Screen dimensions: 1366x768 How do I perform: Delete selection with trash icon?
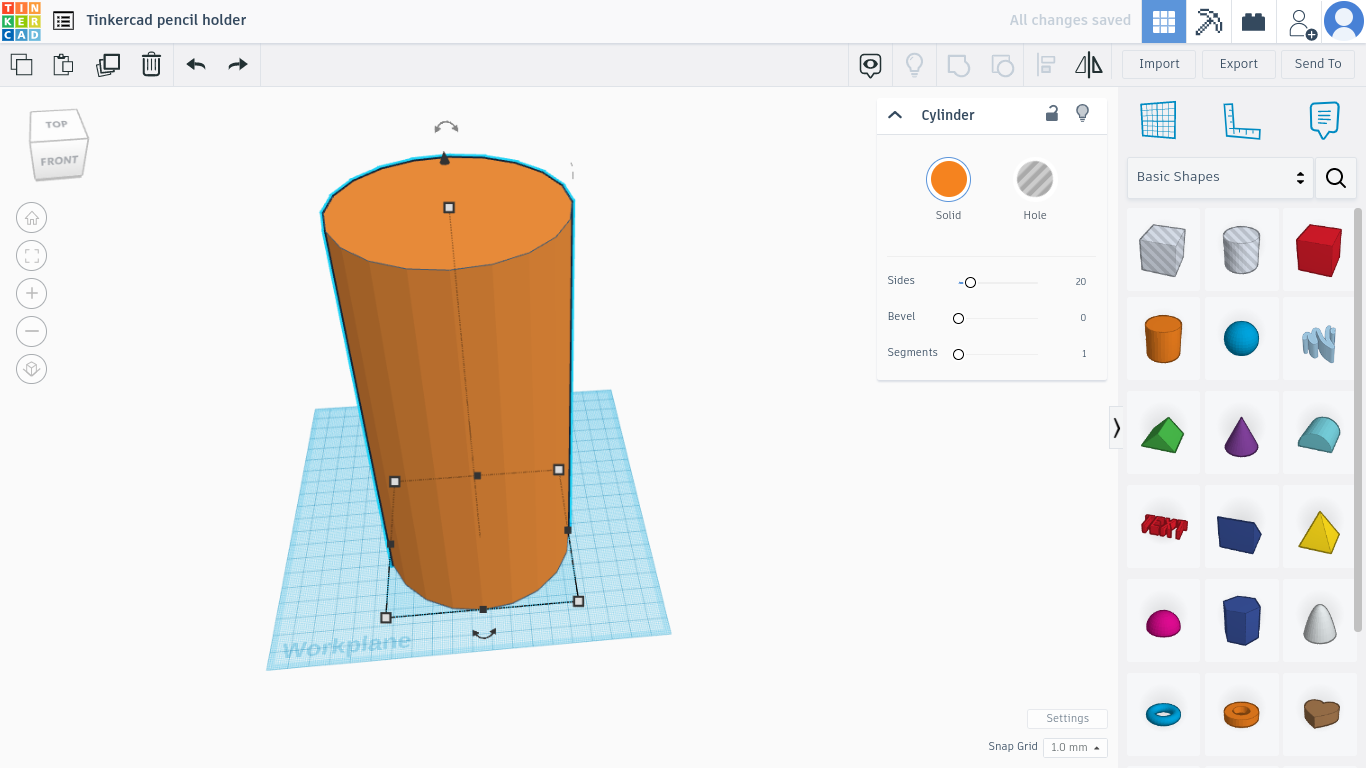coord(151,65)
